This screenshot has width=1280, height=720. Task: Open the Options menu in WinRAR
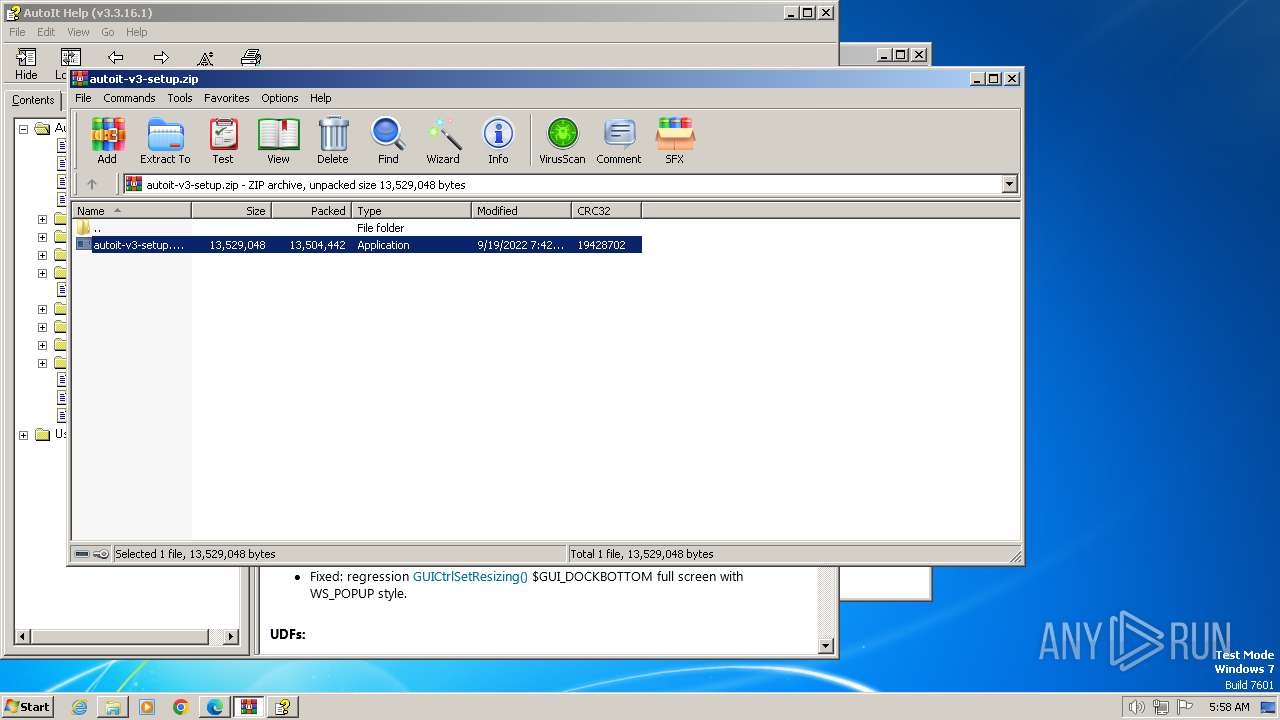click(x=280, y=98)
